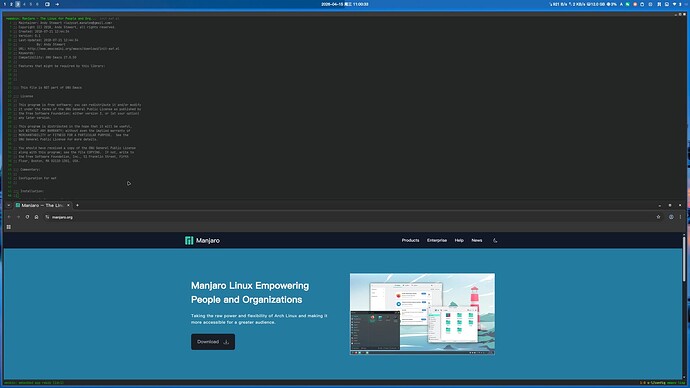Go forward in browser history
This screenshot has width=690, height=388.
pyautogui.click(x=18, y=217)
